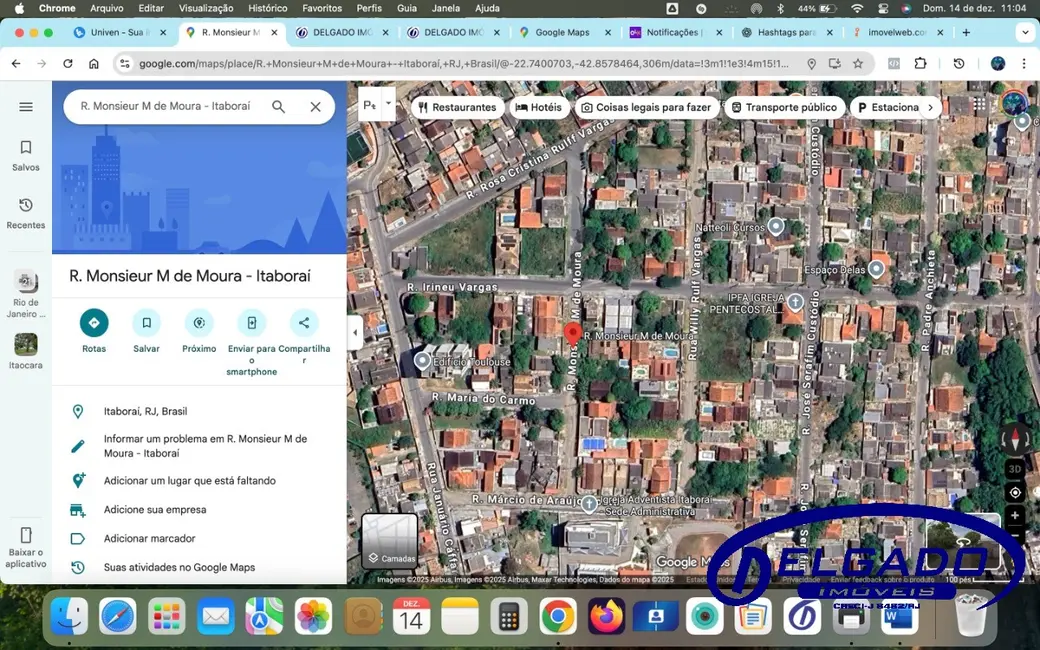Toggle map type via Camadas thumbnail
Screen dimensions: 1040x650
(390, 540)
